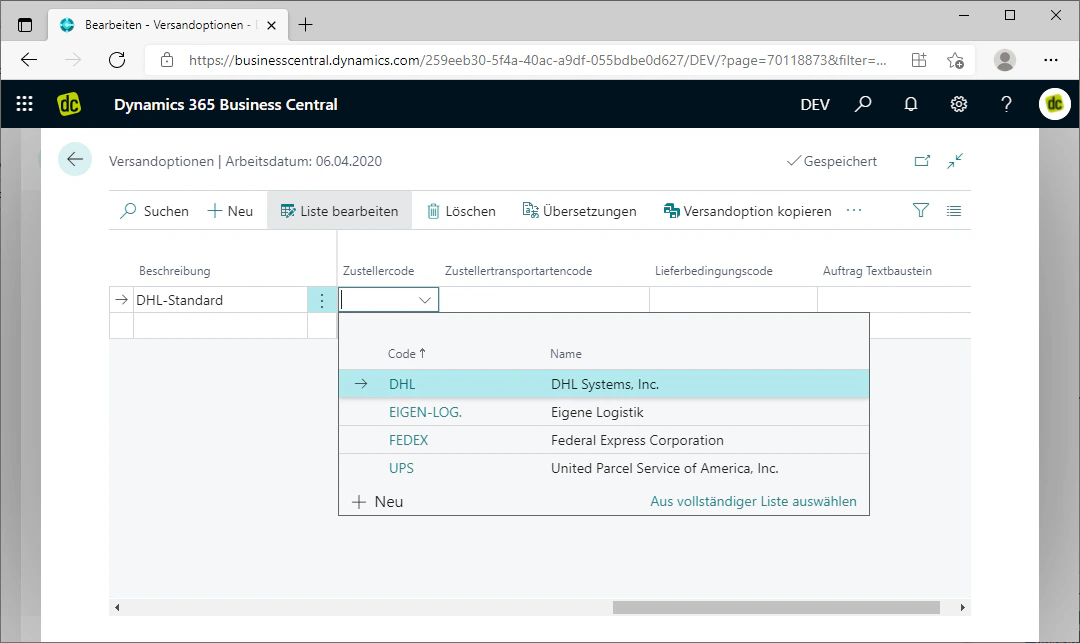This screenshot has width=1080, height=643.
Task: Click the Lieferbedingungscode cell of DHL-Standard
Action: click(734, 300)
